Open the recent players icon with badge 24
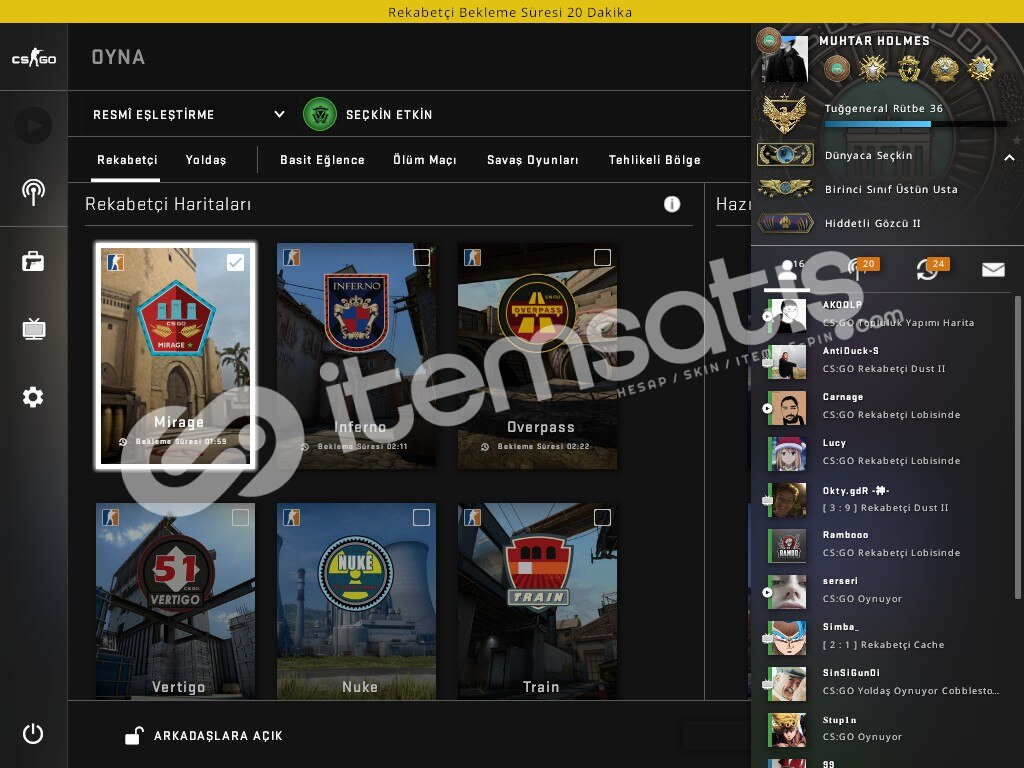 point(931,267)
